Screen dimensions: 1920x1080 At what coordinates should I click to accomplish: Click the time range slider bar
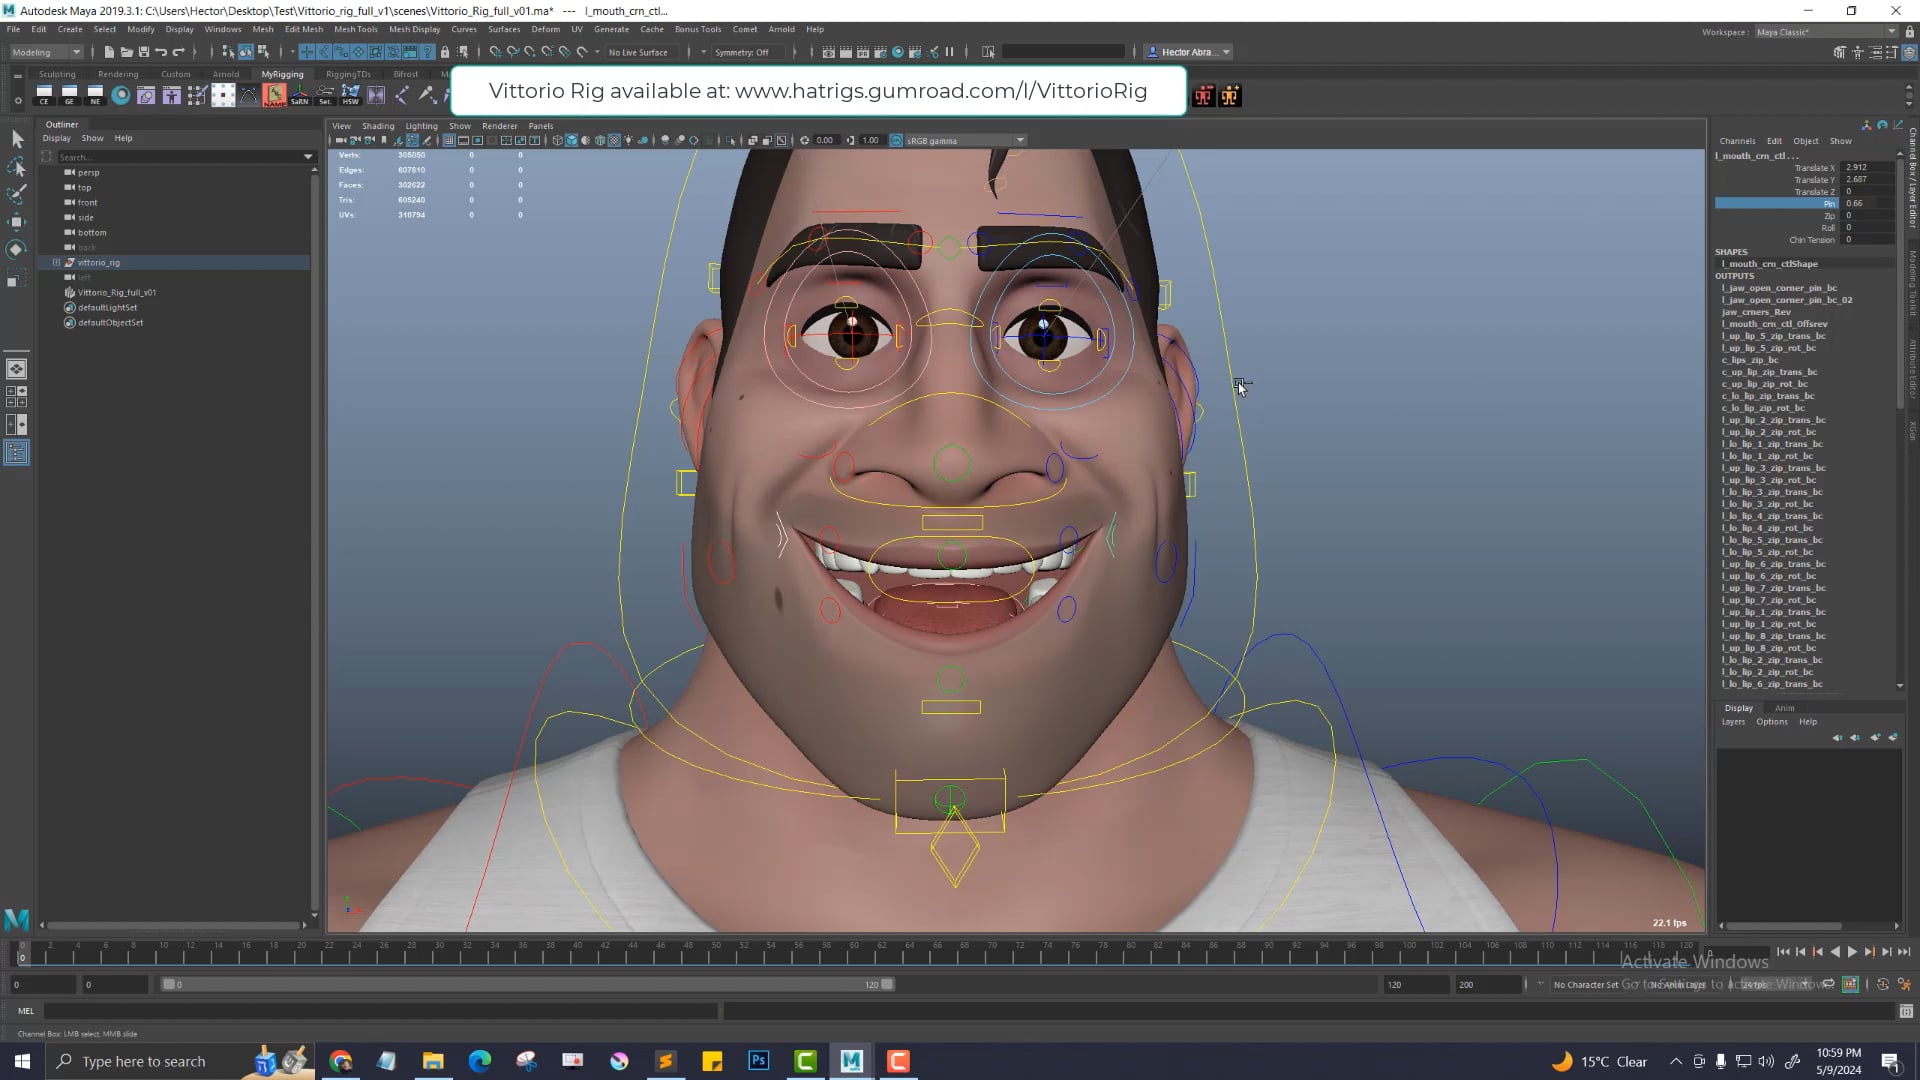[528, 985]
